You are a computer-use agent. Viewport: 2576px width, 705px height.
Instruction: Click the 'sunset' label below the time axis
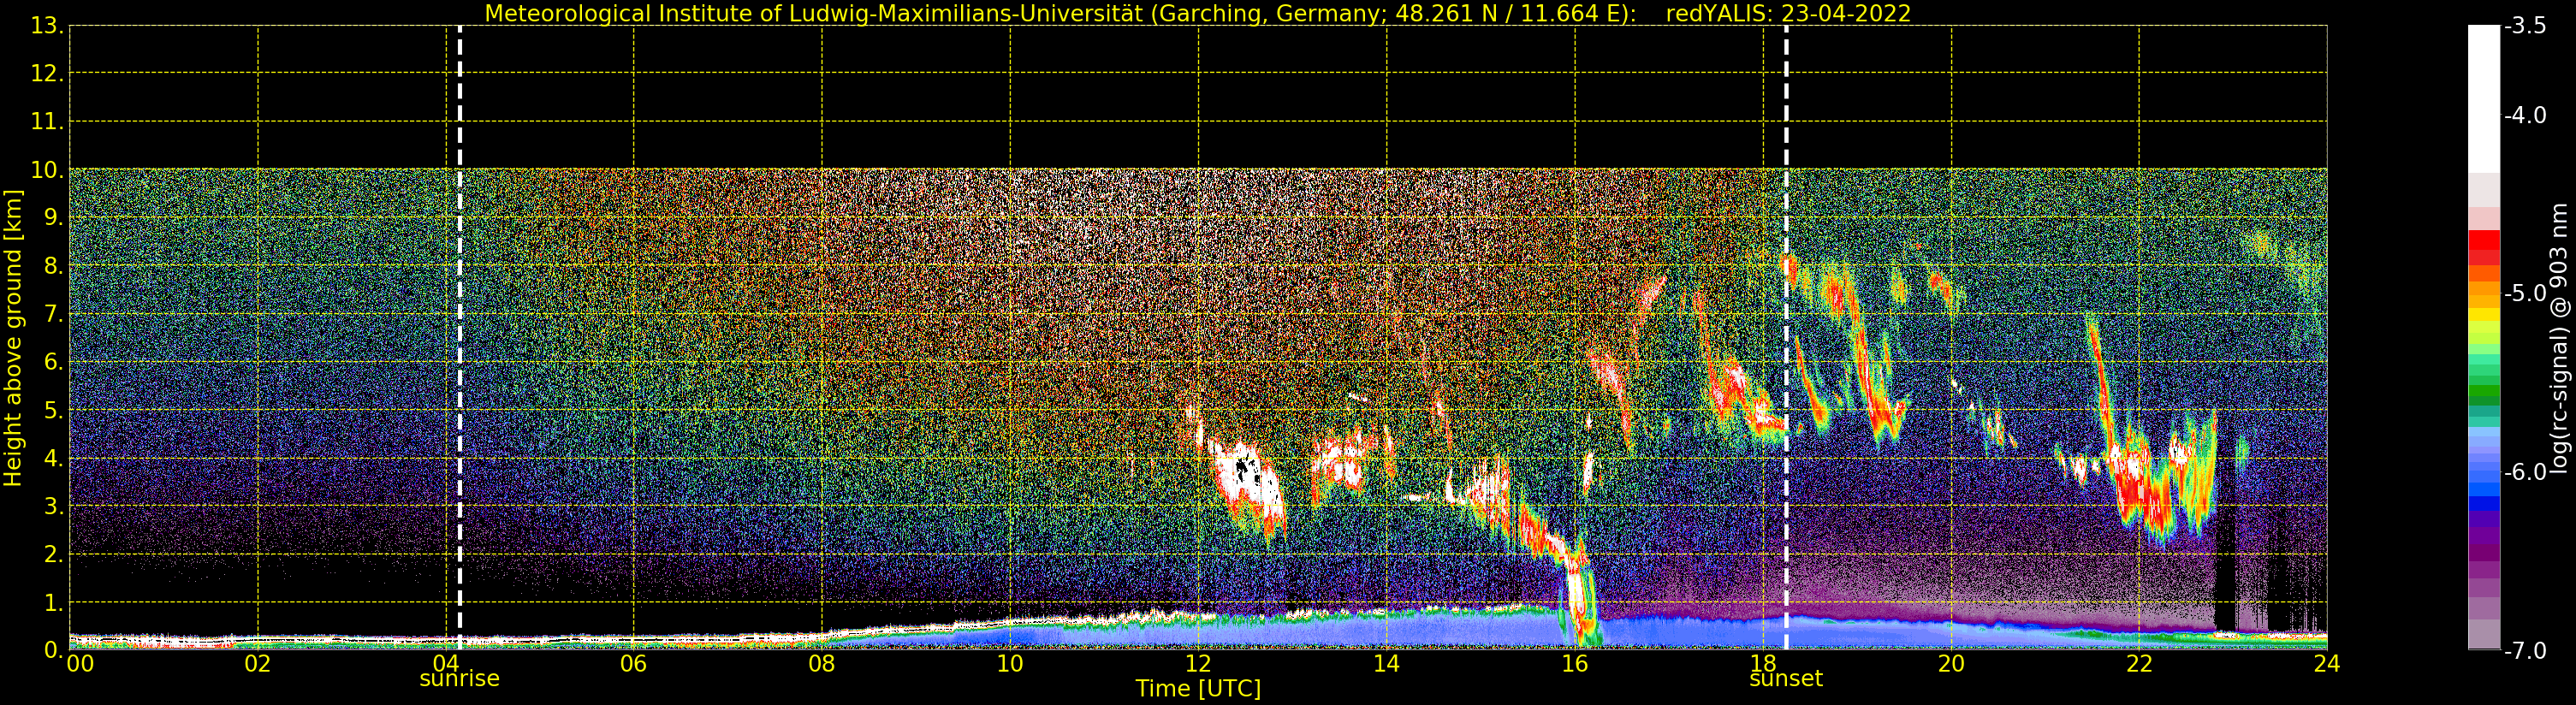[1786, 678]
